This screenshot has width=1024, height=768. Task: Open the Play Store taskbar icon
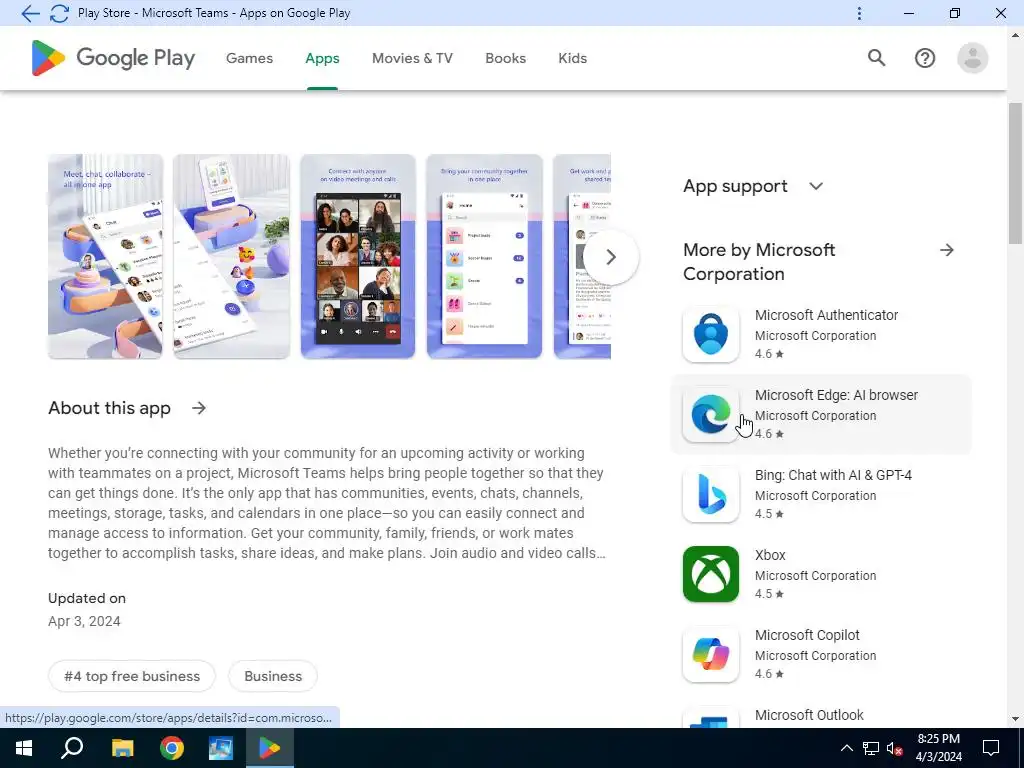tap(270, 748)
